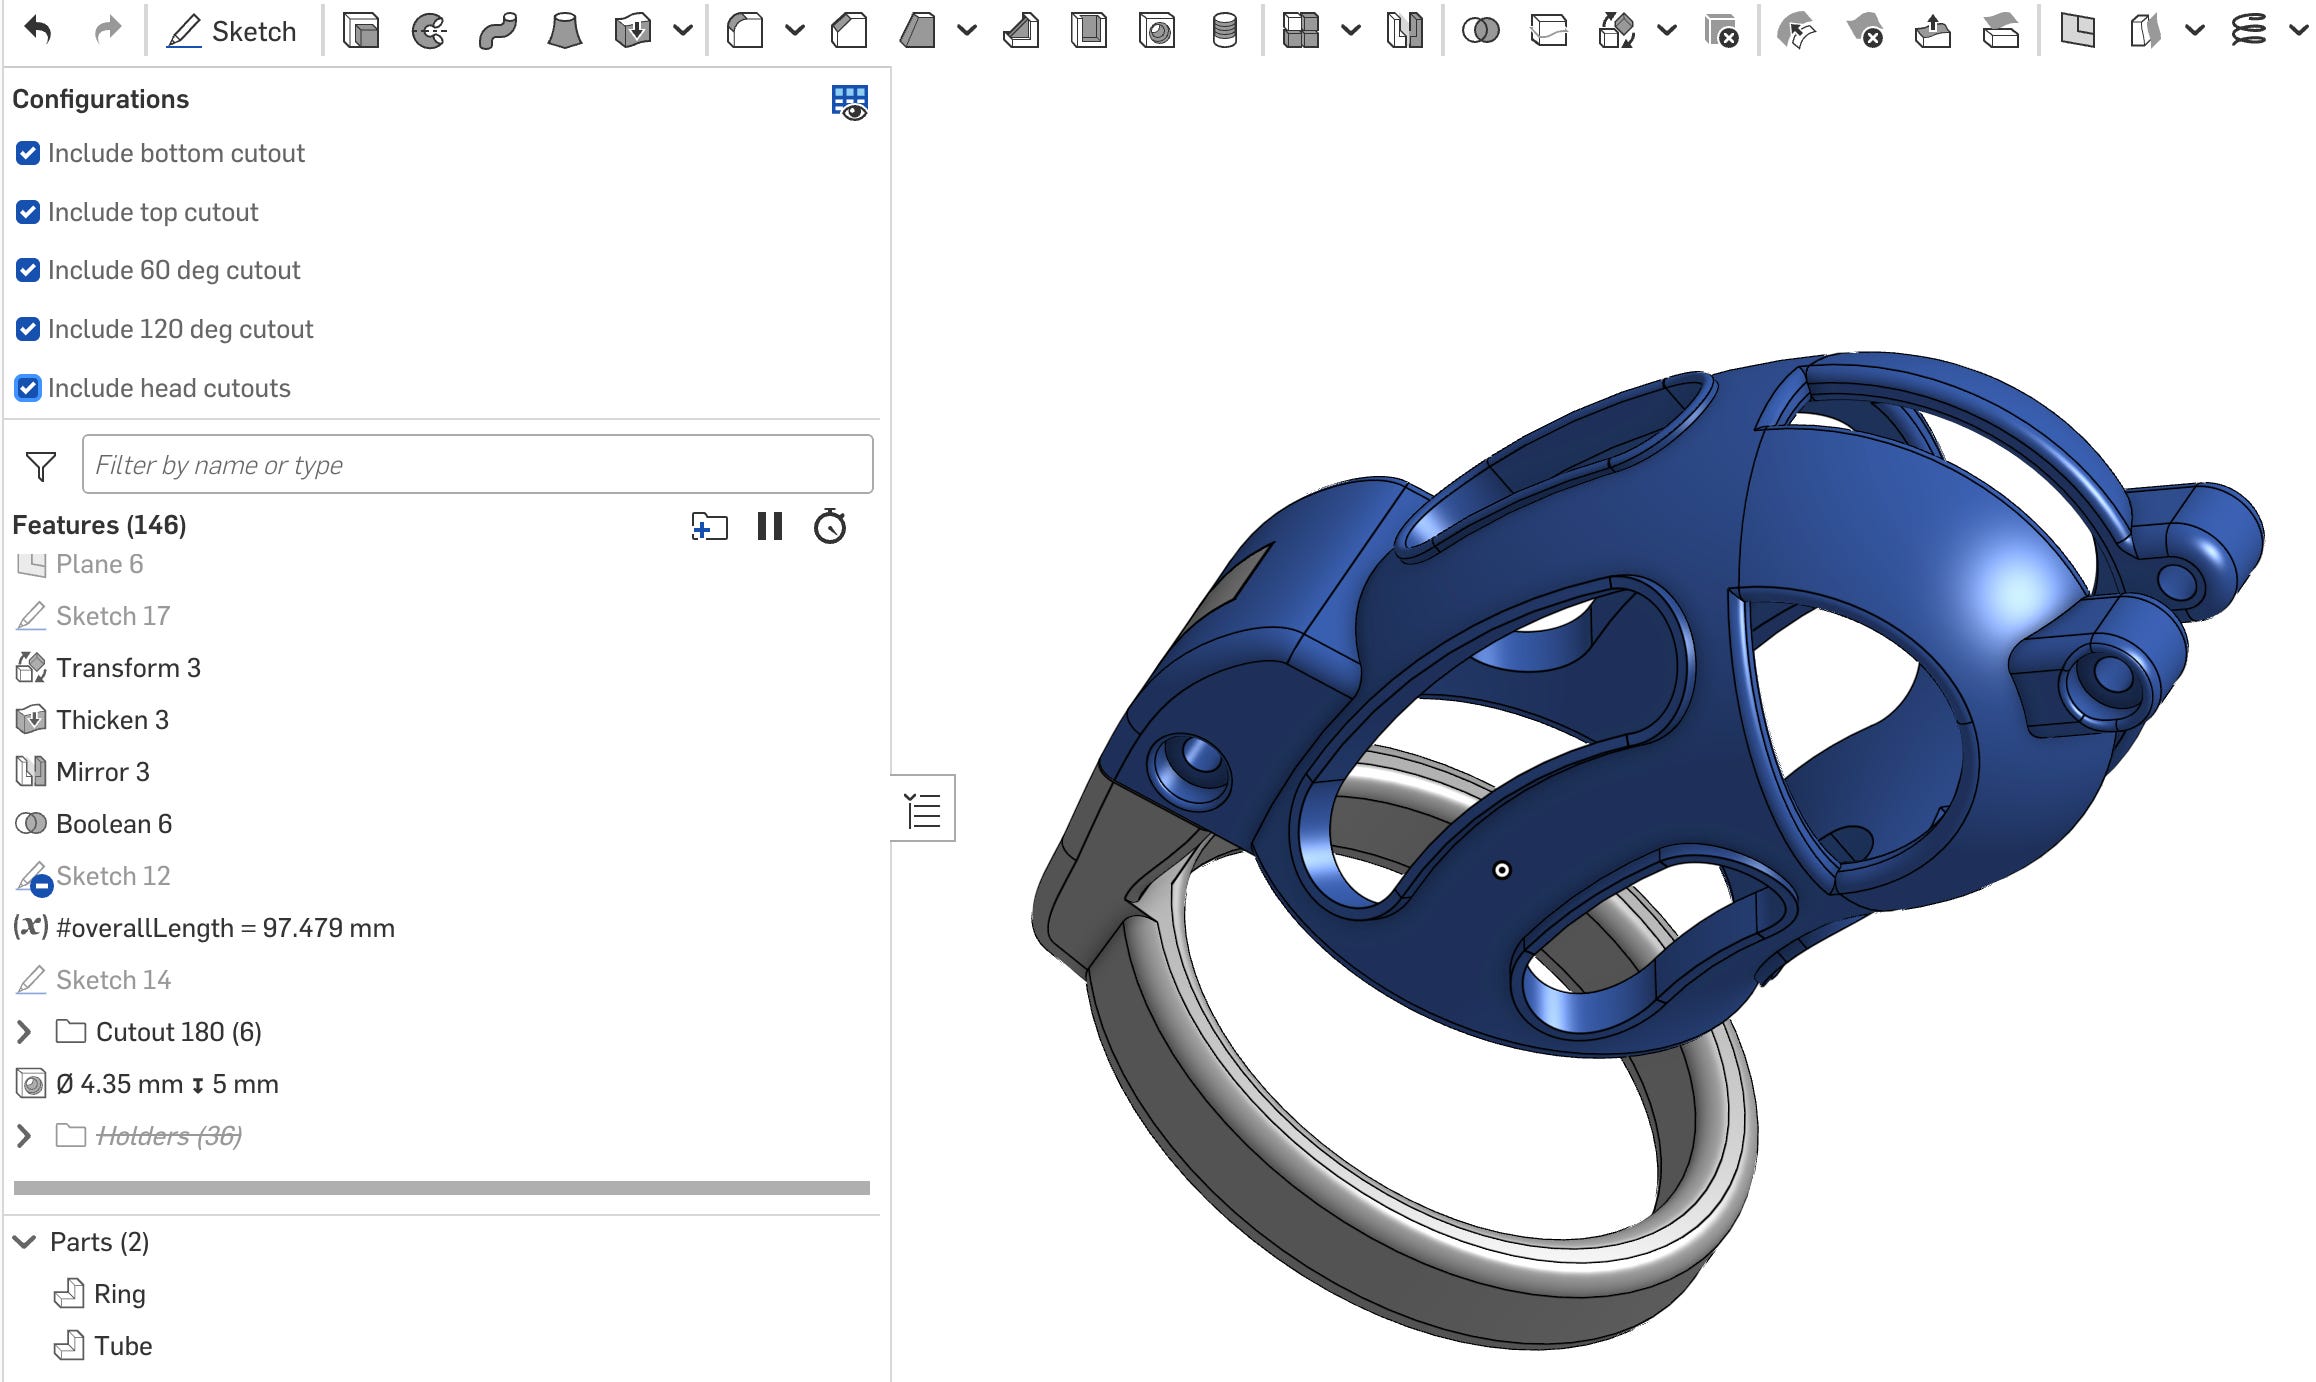This screenshot has width=2316, height=1382.
Task: Click the Boolean tool icon
Action: point(1480,31)
